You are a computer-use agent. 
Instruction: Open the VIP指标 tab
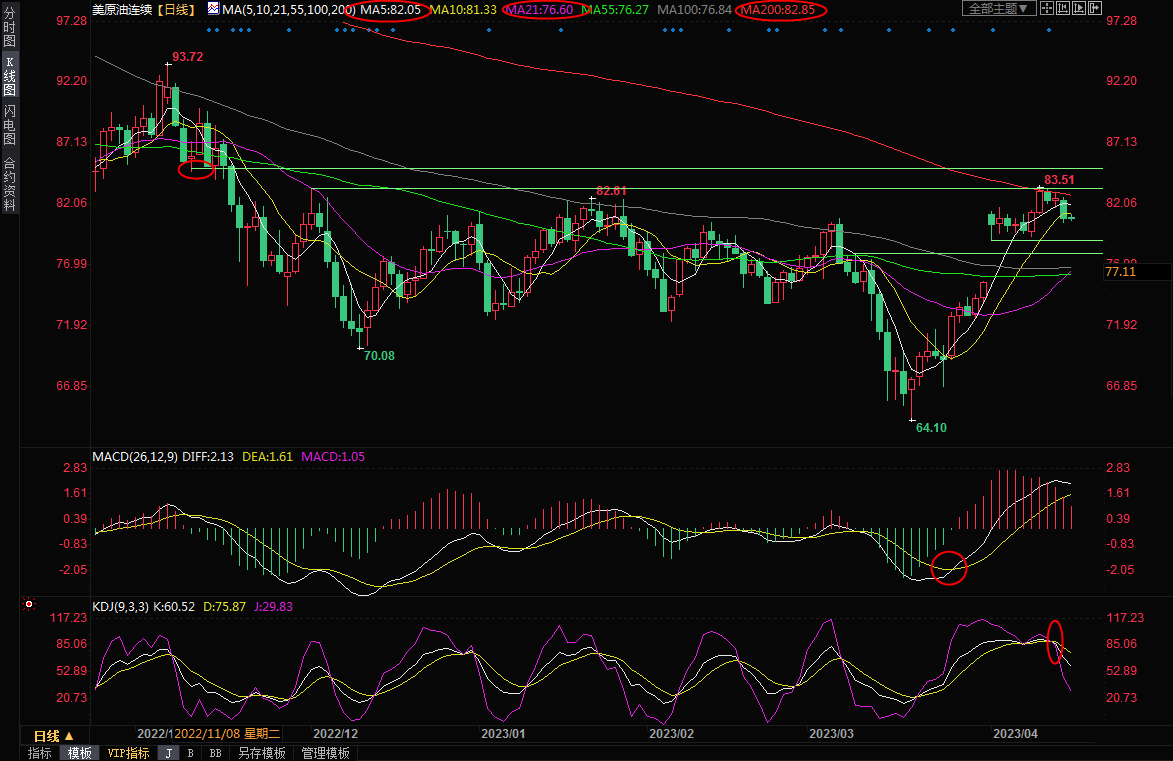(x=128, y=753)
